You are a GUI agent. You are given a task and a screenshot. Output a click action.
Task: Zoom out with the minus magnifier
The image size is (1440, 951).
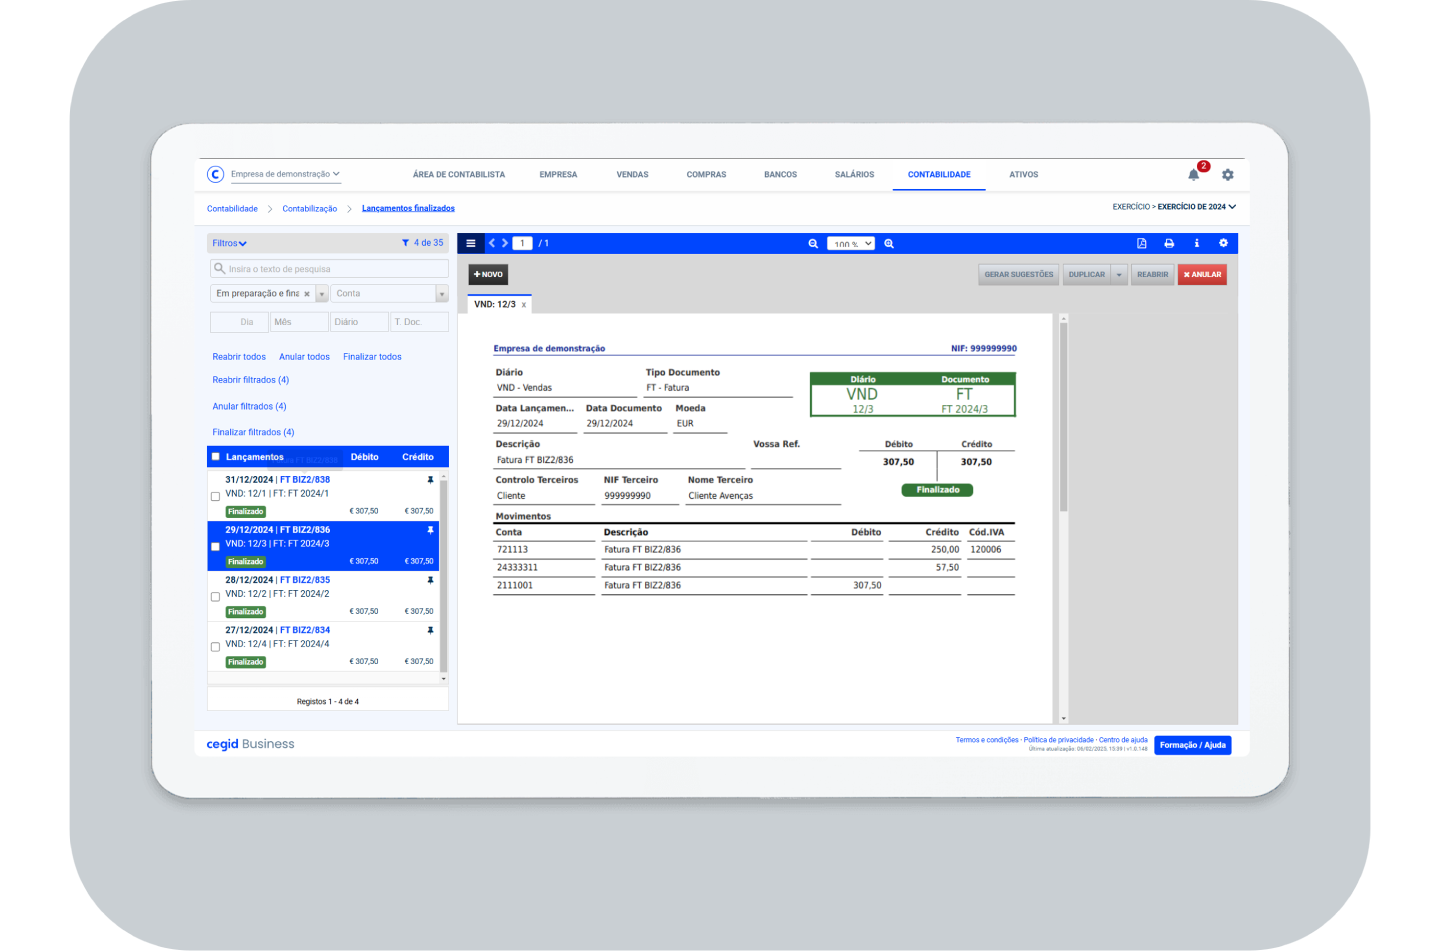pyautogui.click(x=813, y=243)
